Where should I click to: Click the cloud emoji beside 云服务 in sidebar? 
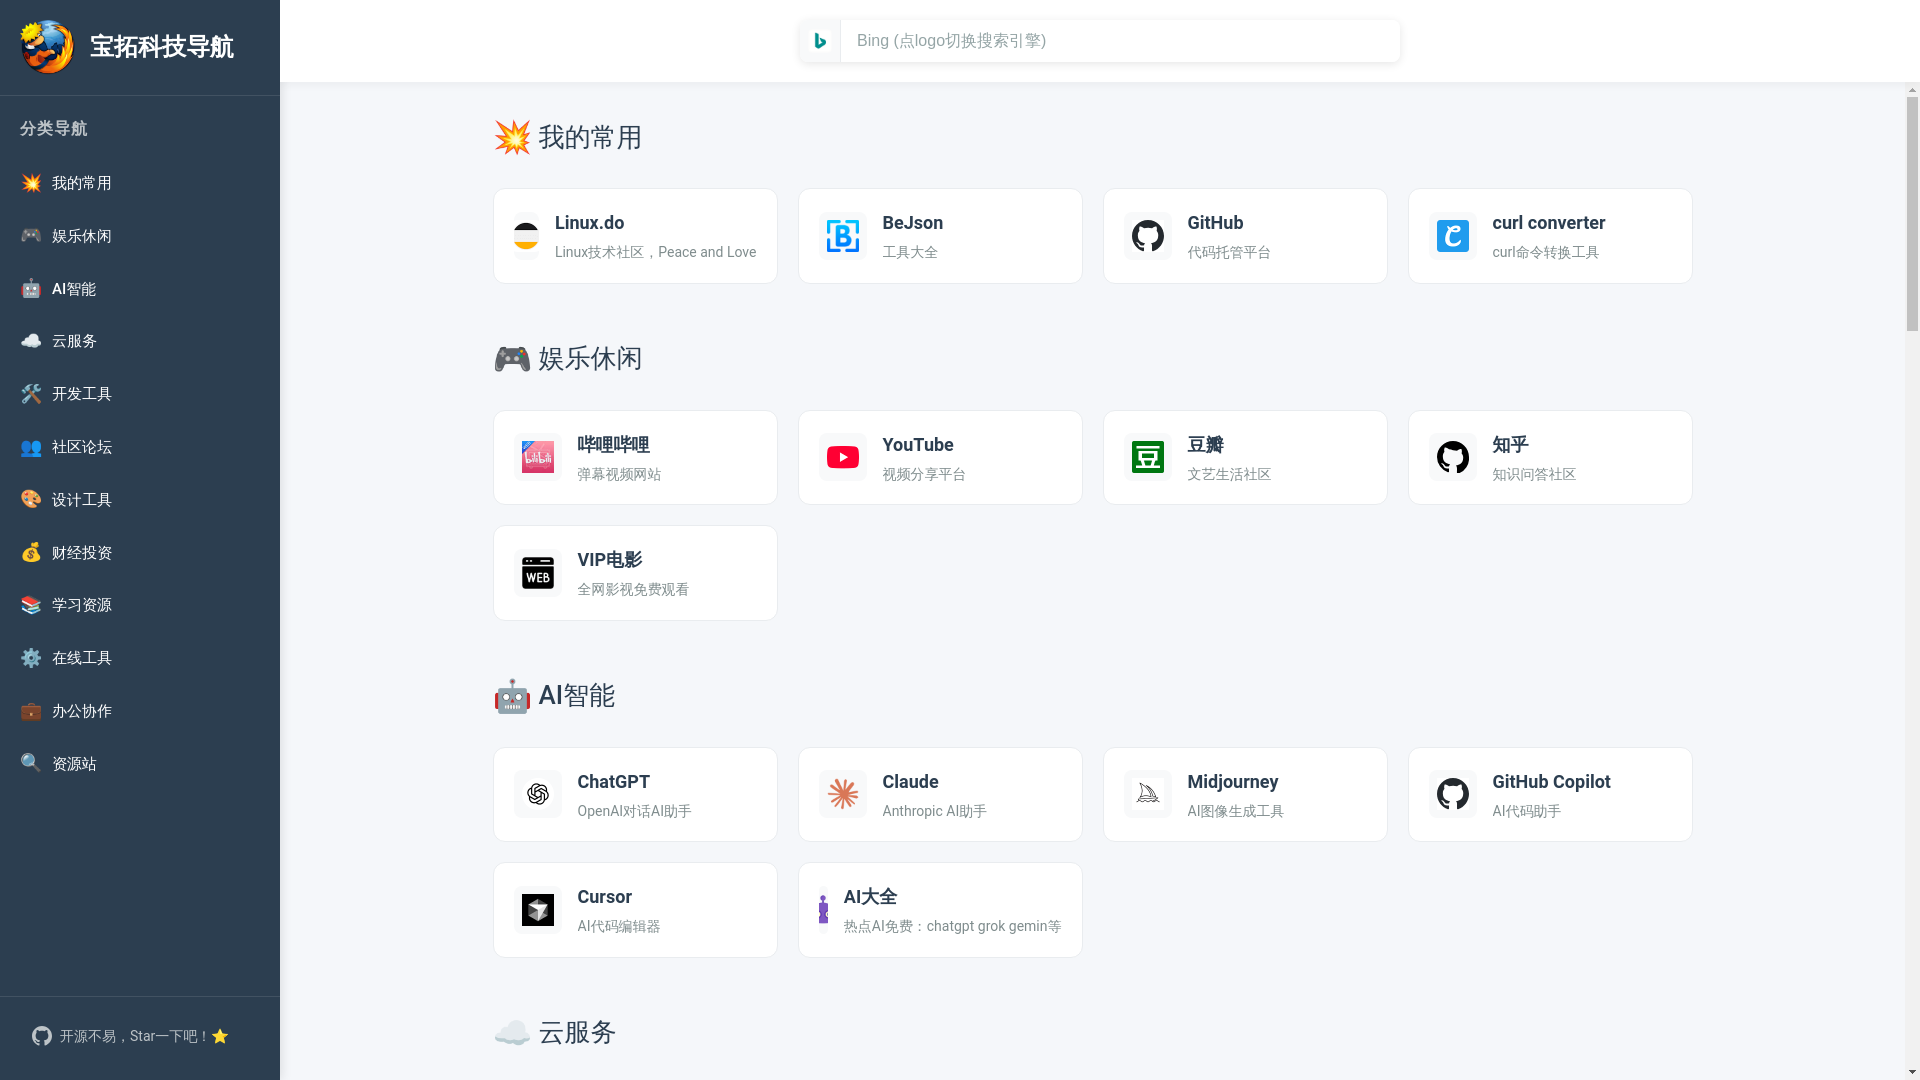click(31, 341)
